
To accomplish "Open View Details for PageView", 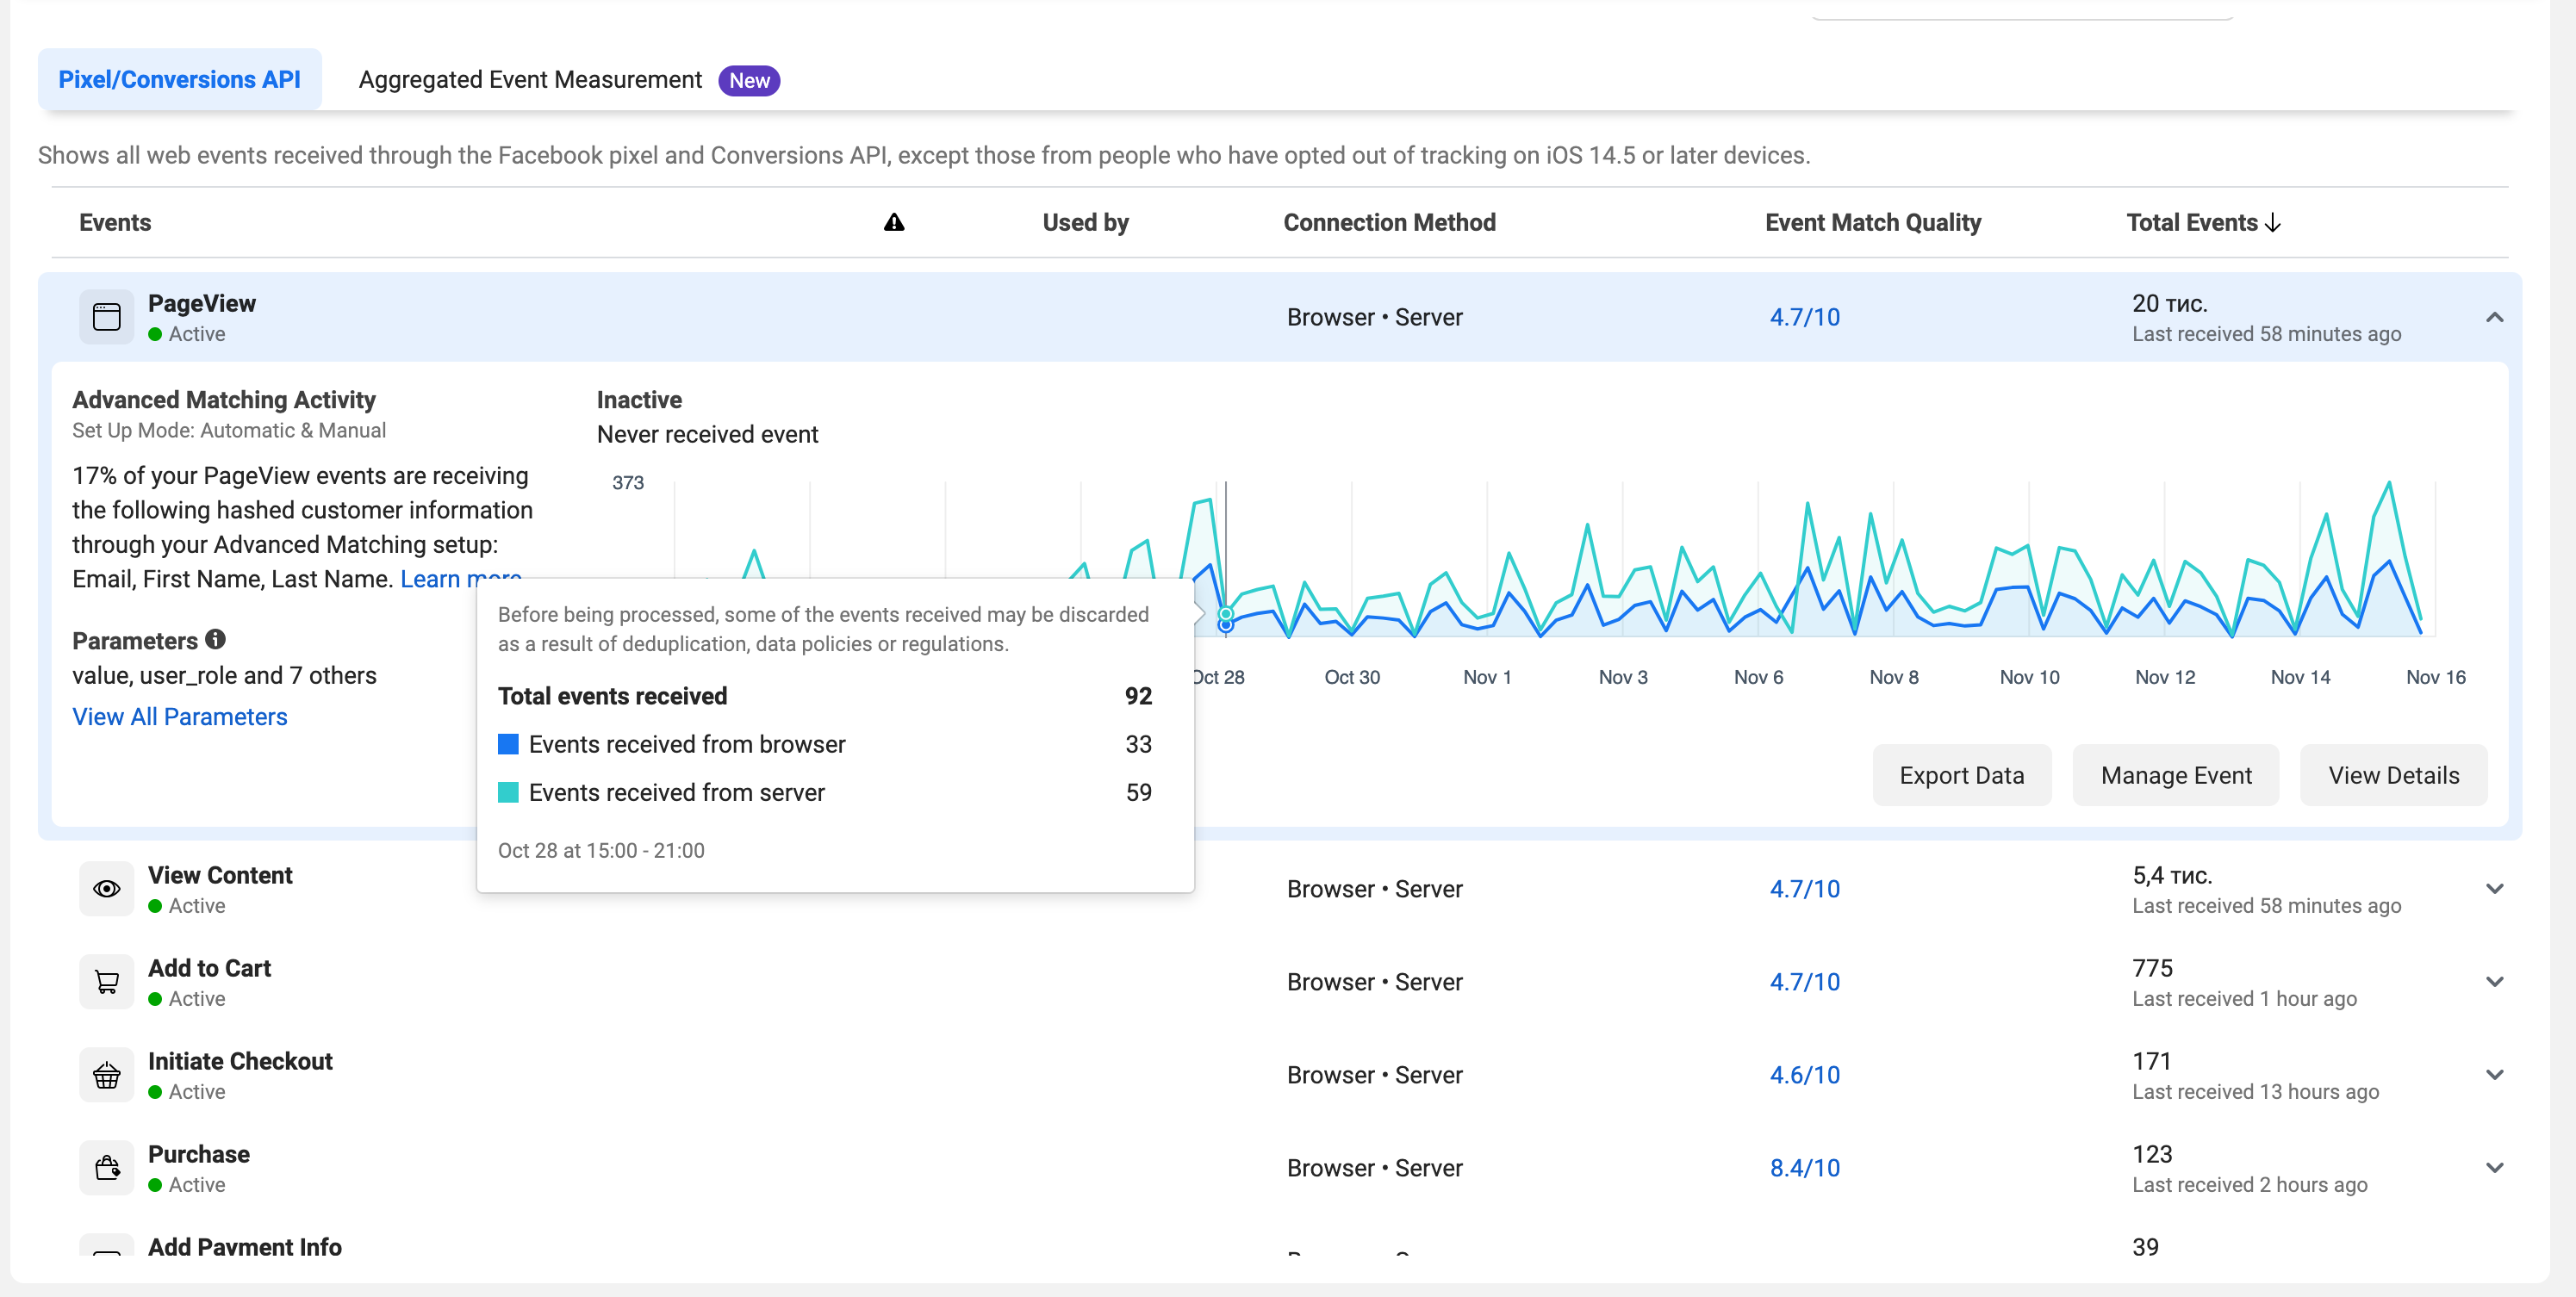I will click(x=2393, y=775).
